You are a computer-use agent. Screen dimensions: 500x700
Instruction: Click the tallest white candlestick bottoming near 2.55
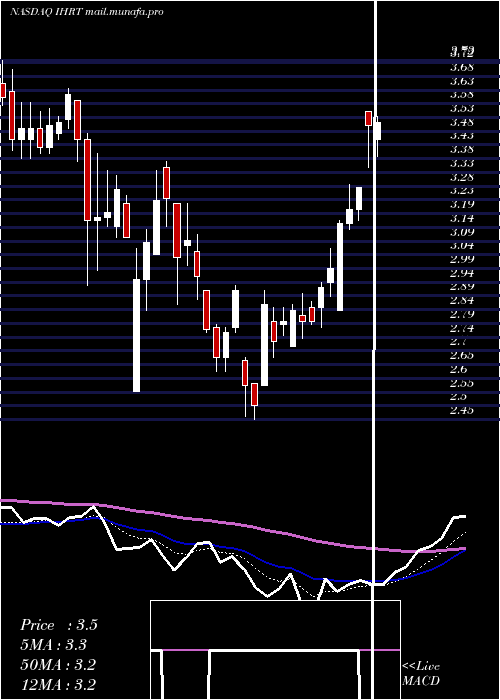pos(136,336)
